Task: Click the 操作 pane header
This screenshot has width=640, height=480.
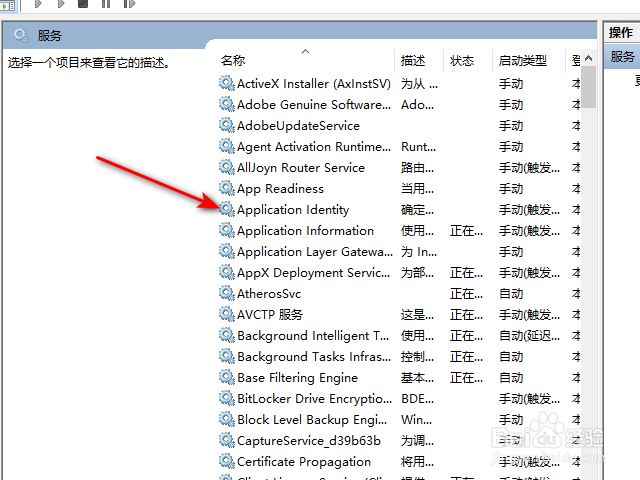Action: pos(622,32)
